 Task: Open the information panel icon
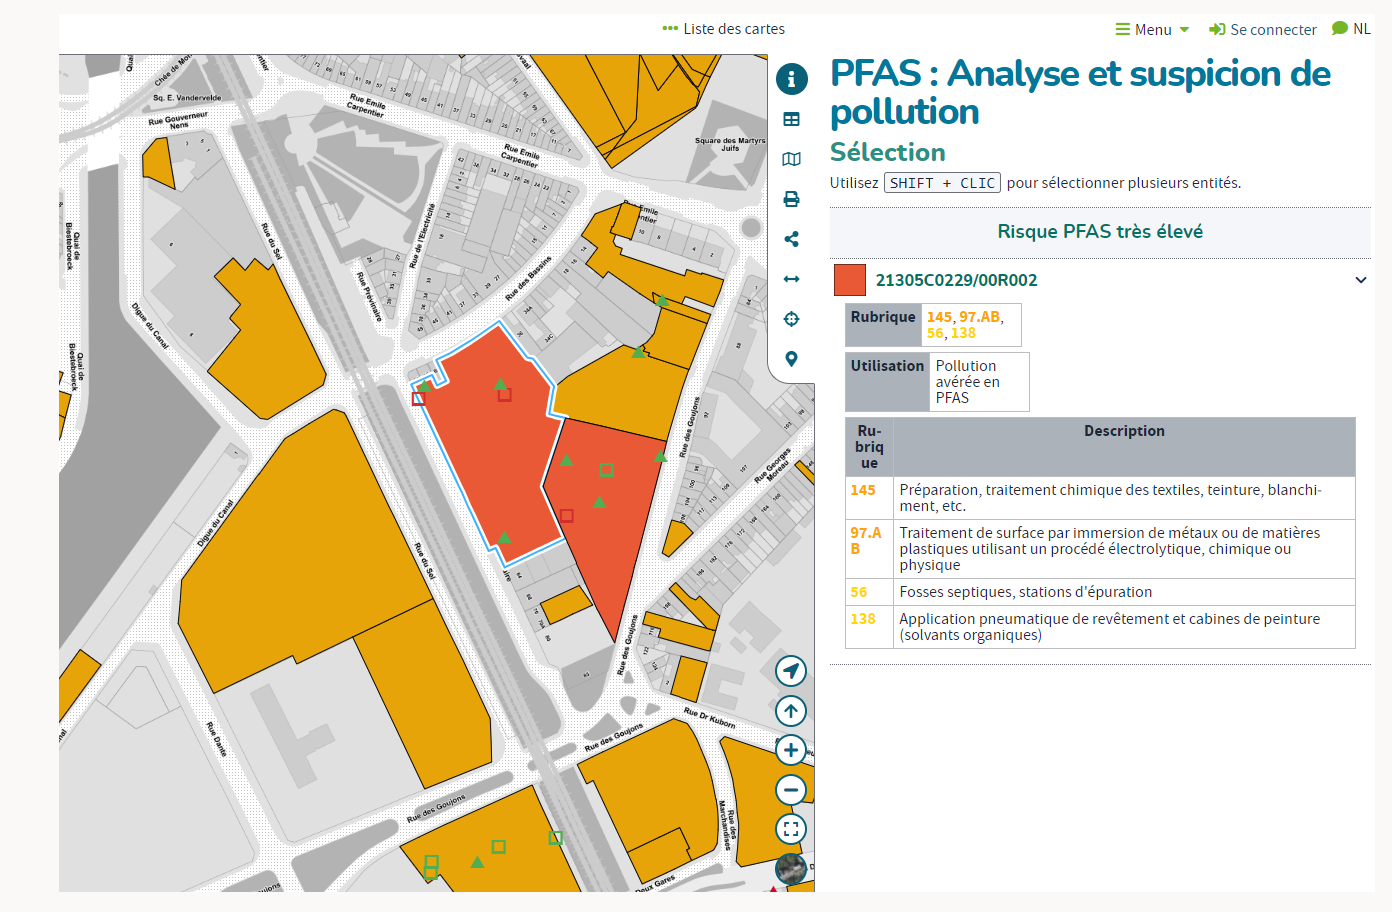tap(792, 79)
